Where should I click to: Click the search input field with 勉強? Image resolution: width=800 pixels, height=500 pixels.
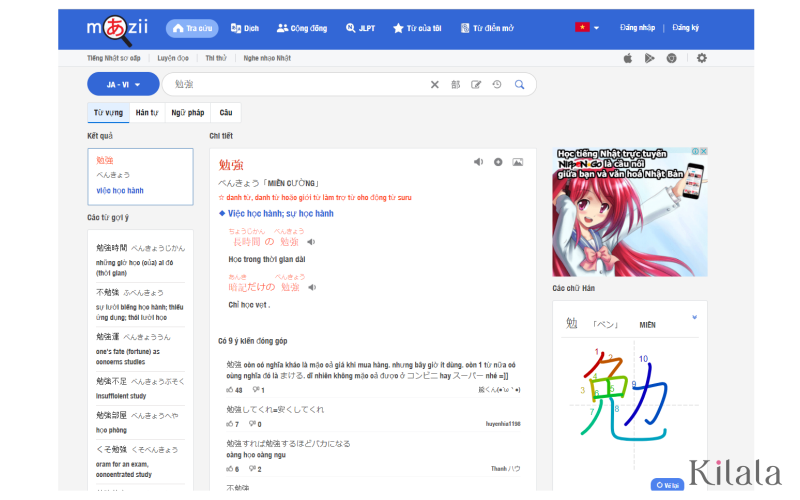[300, 85]
